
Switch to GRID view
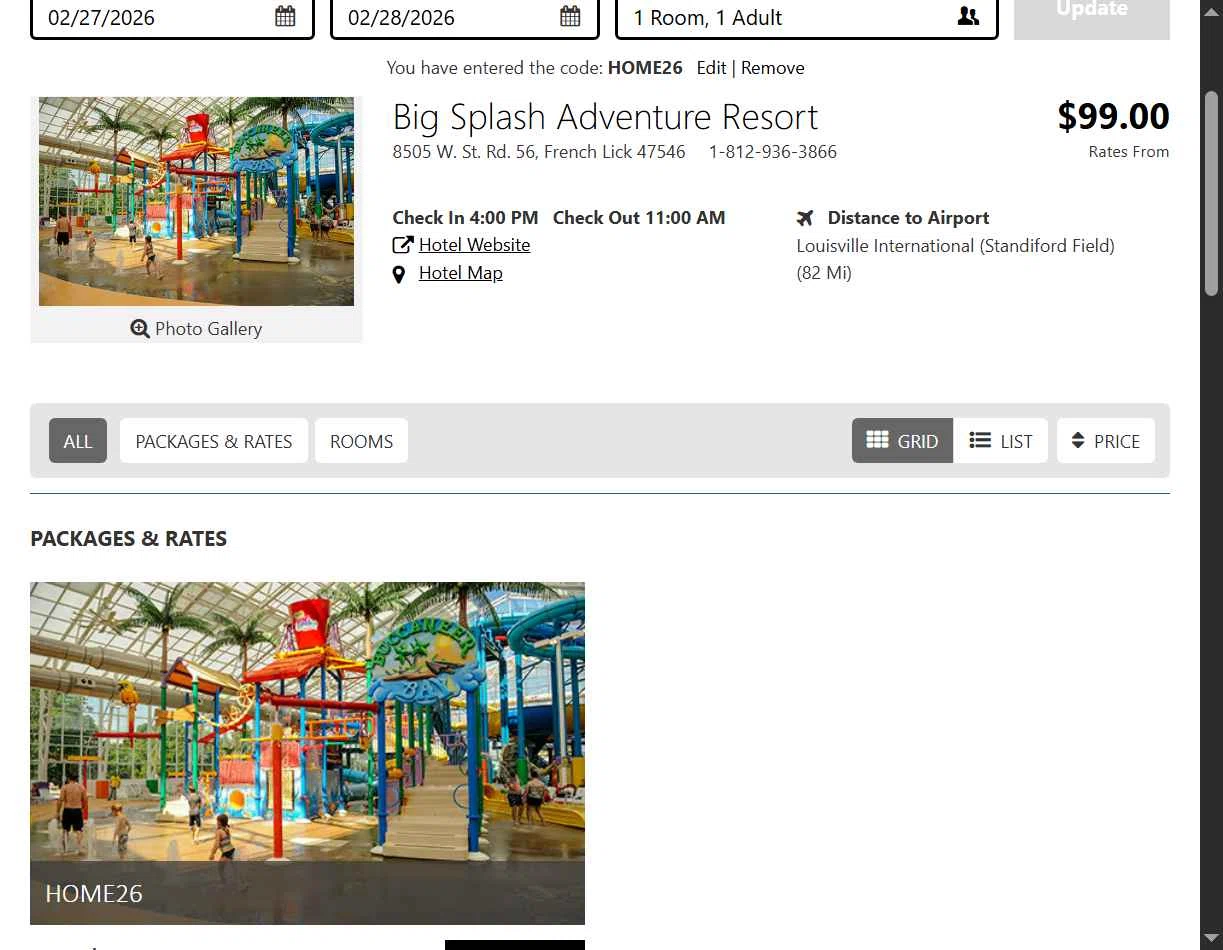pyautogui.click(x=902, y=441)
